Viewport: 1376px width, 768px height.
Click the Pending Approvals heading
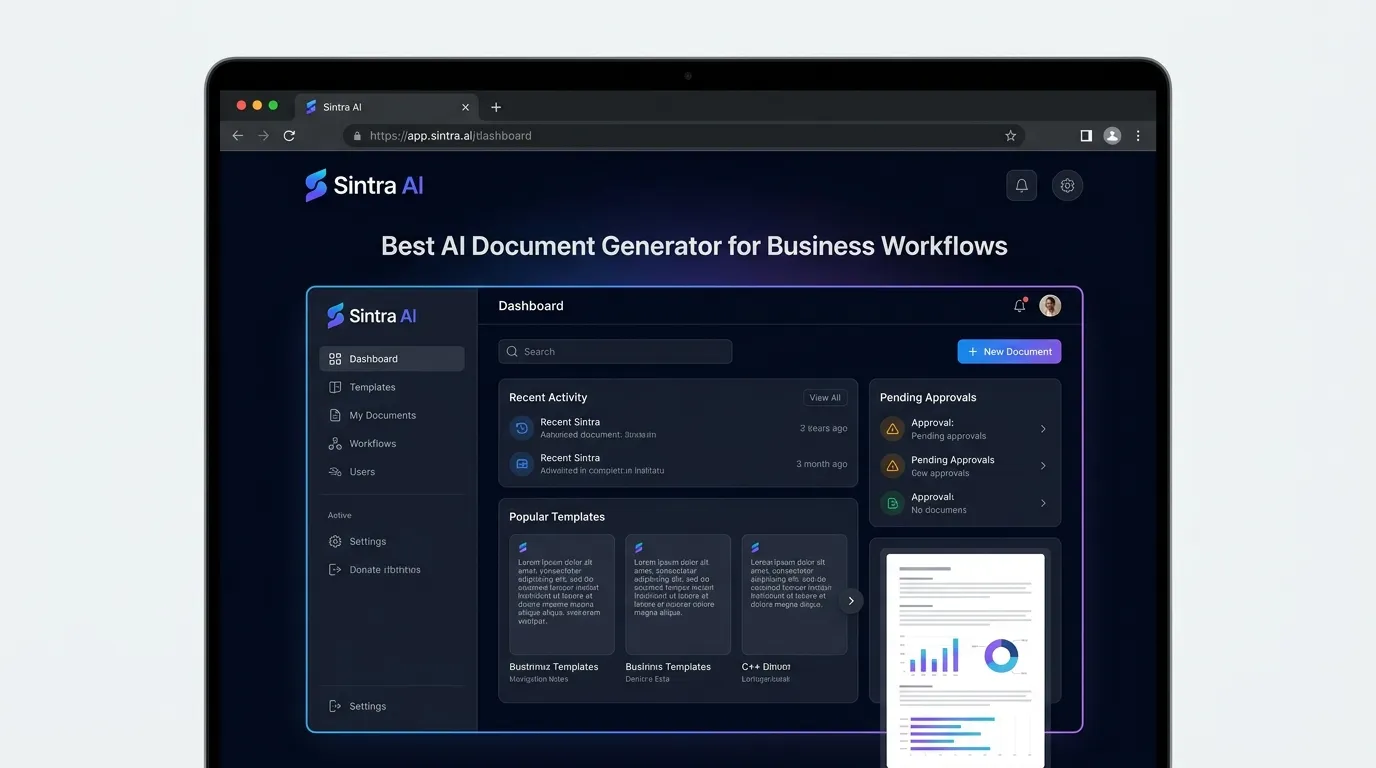pyautogui.click(x=928, y=398)
